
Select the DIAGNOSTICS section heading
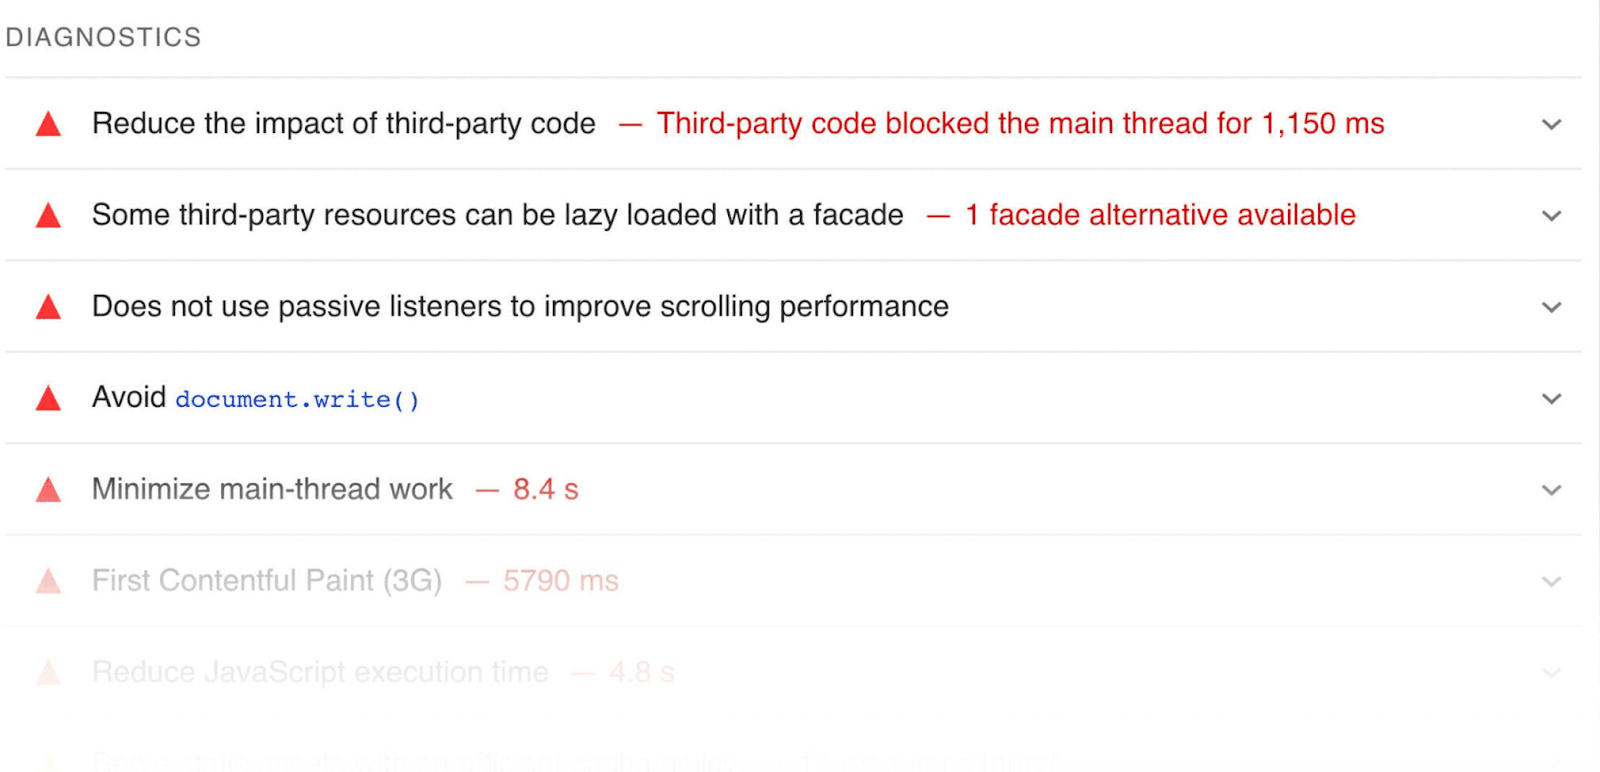pyautogui.click(x=103, y=38)
